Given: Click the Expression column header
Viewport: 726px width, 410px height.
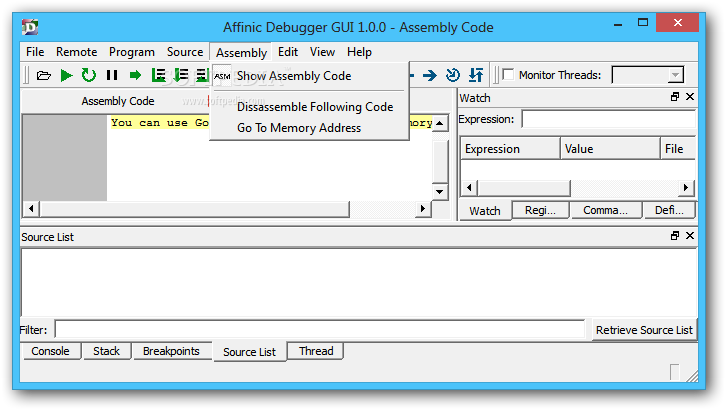Looking at the screenshot, I should tap(510, 149).
